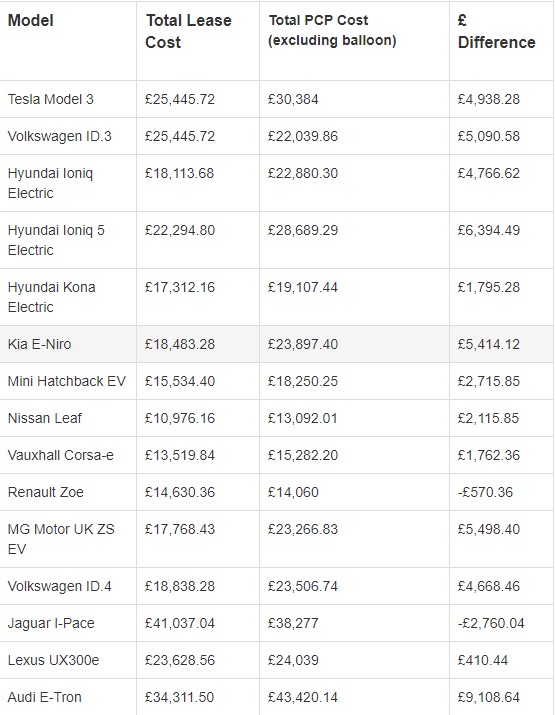This screenshot has height=715, width=555.
Task: Click the Hyundai Kona Electric difference £1,795.28
Action: [489, 287]
